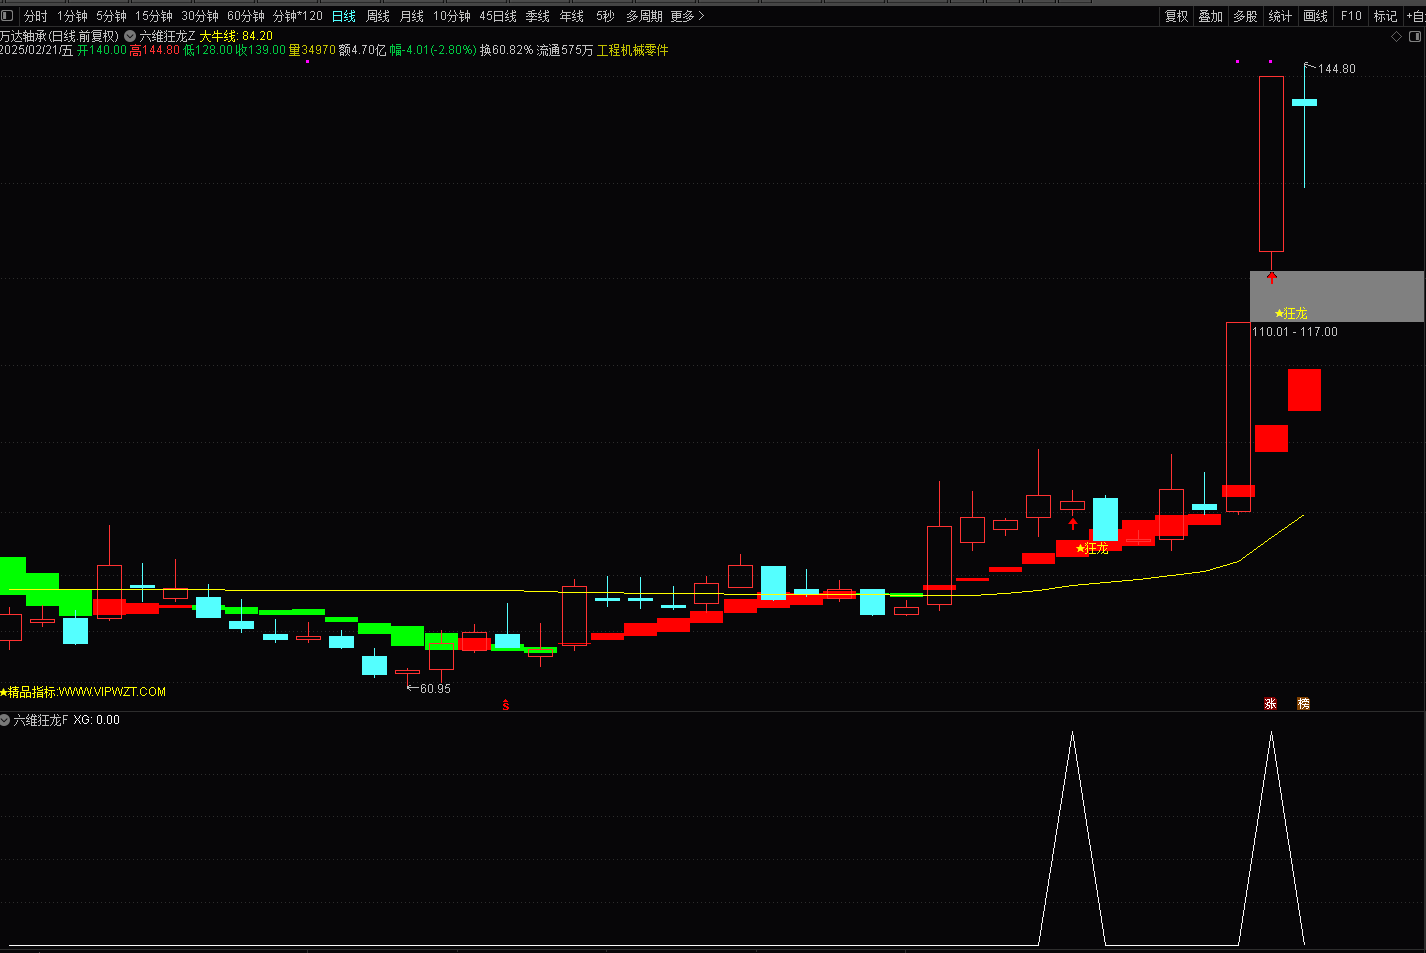Click the 大牛线: 84.20 indicator value
This screenshot has width=1426, height=953.
click(236, 36)
